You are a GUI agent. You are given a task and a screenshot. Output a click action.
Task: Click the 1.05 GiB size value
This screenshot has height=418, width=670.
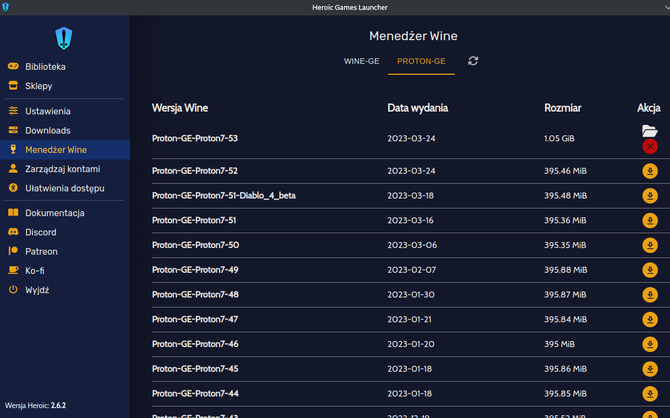point(559,138)
